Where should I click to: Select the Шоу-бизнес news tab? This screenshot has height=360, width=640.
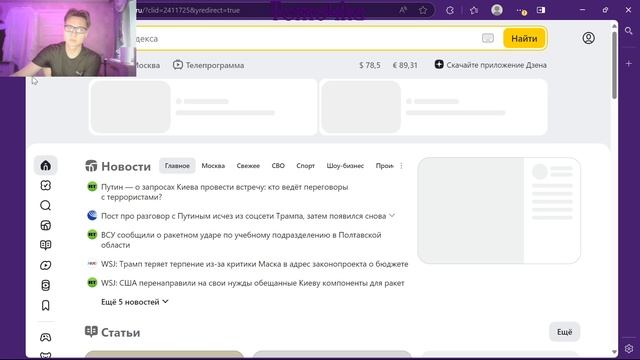coord(345,166)
